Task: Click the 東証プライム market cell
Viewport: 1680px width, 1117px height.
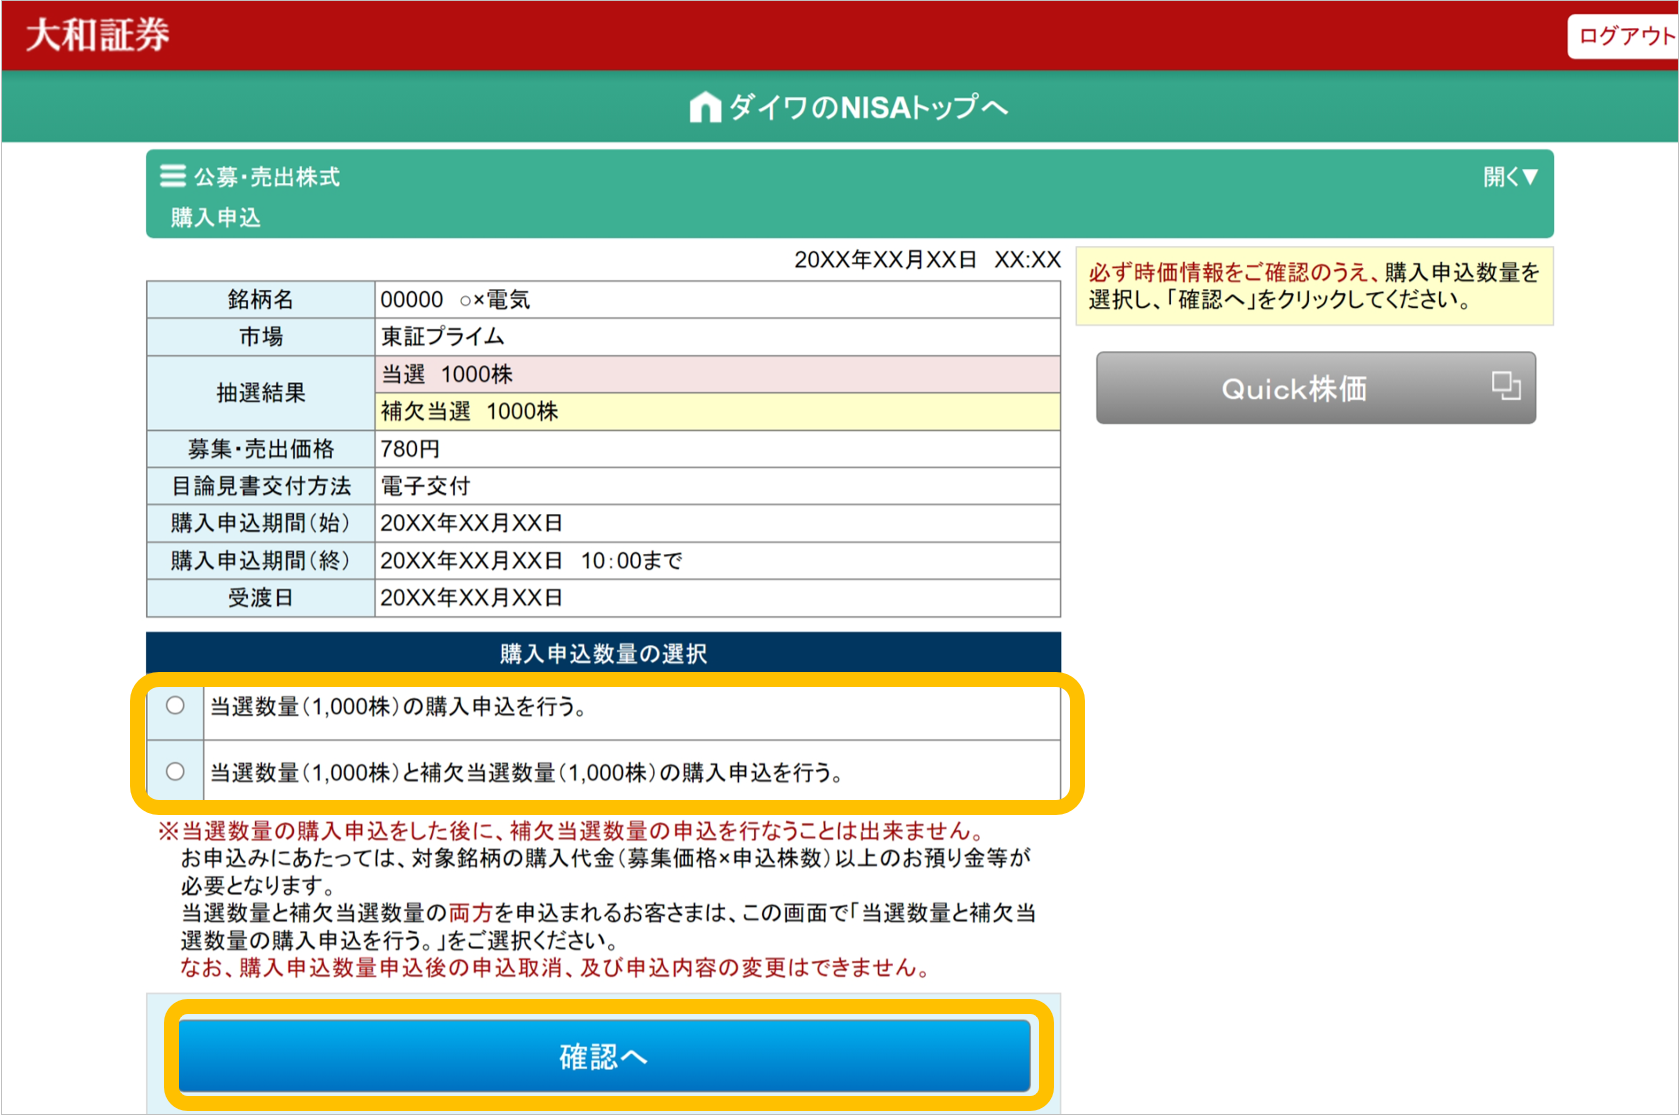Action: tap(717, 337)
